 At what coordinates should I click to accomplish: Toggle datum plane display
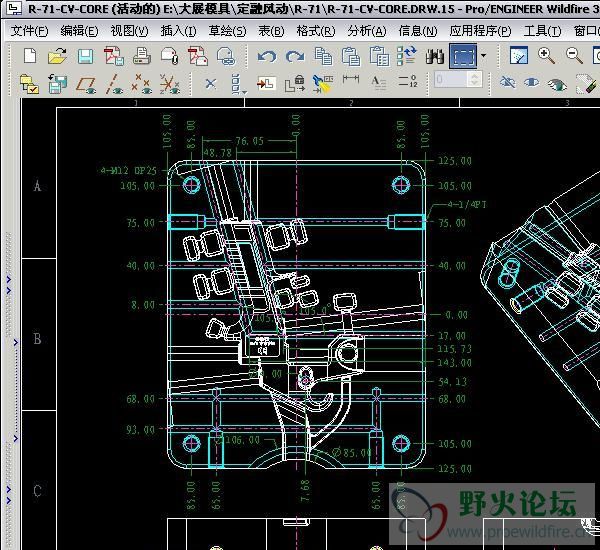tap(86, 85)
